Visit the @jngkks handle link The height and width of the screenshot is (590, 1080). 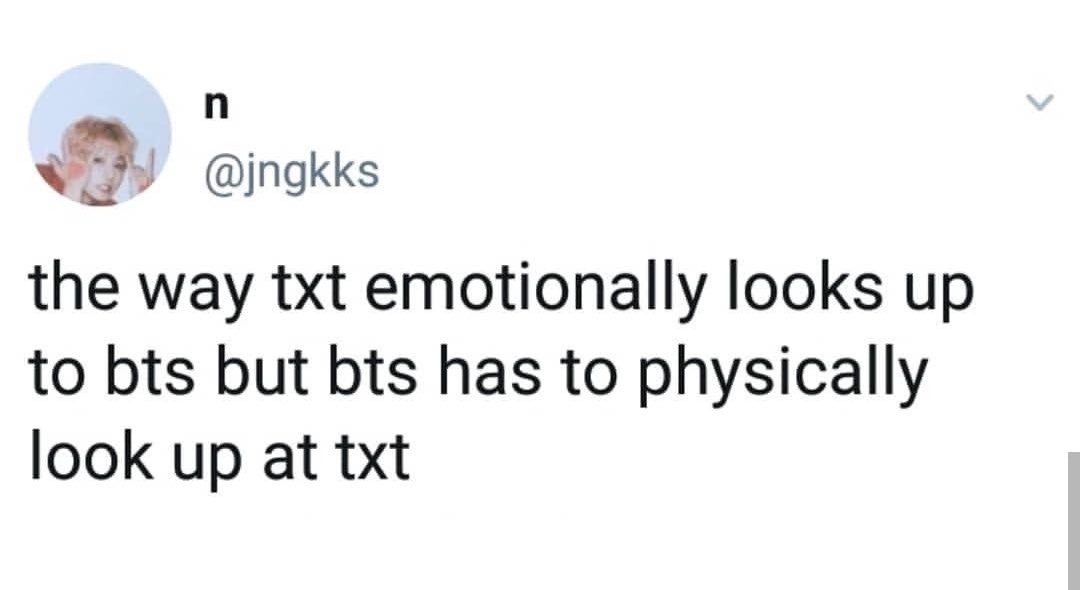point(292,172)
